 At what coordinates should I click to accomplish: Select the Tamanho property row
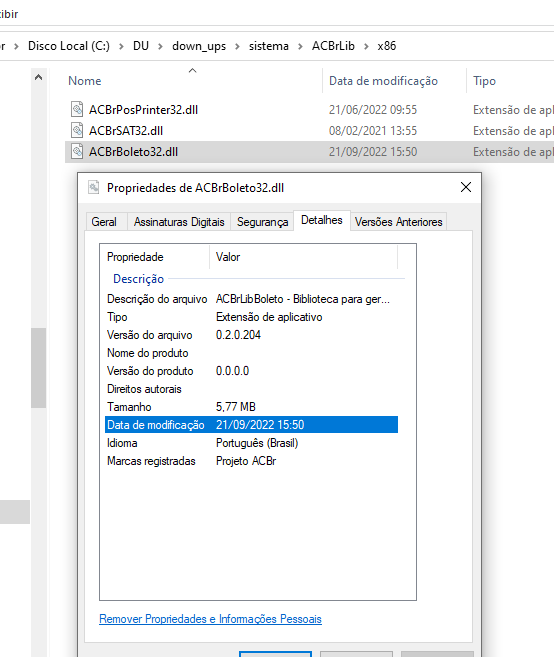tap(251, 407)
